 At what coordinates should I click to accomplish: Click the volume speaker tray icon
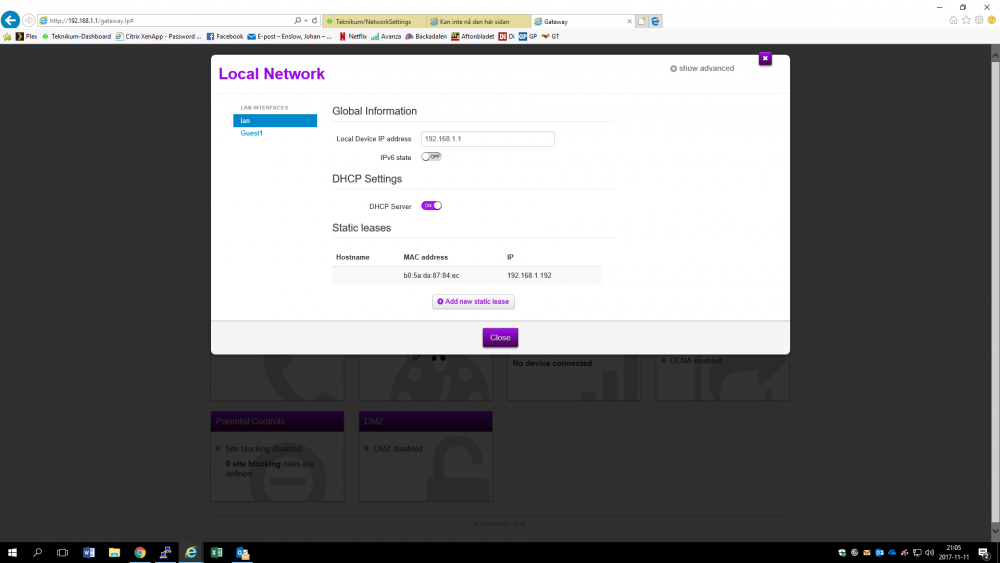(x=929, y=553)
